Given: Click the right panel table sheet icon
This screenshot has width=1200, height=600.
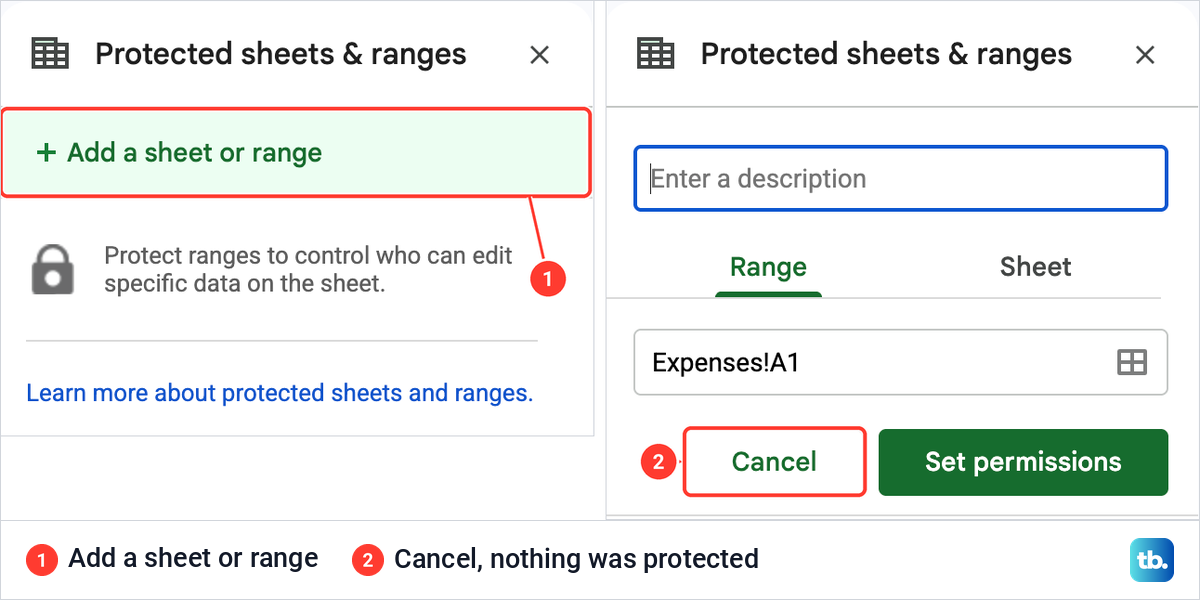Looking at the screenshot, I should click(656, 54).
